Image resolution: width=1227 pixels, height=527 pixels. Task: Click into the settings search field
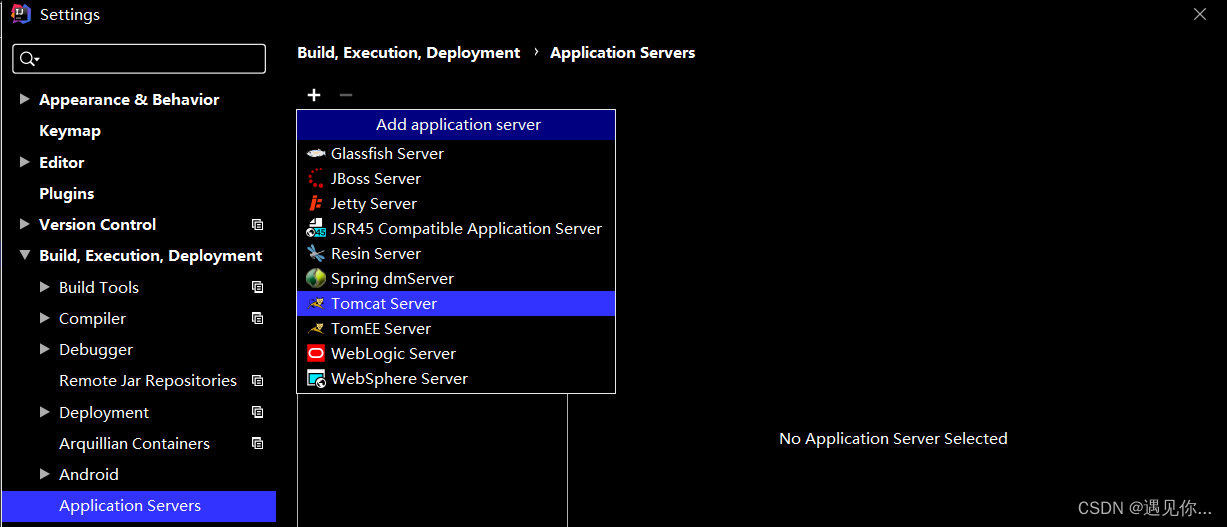coord(139,59)
